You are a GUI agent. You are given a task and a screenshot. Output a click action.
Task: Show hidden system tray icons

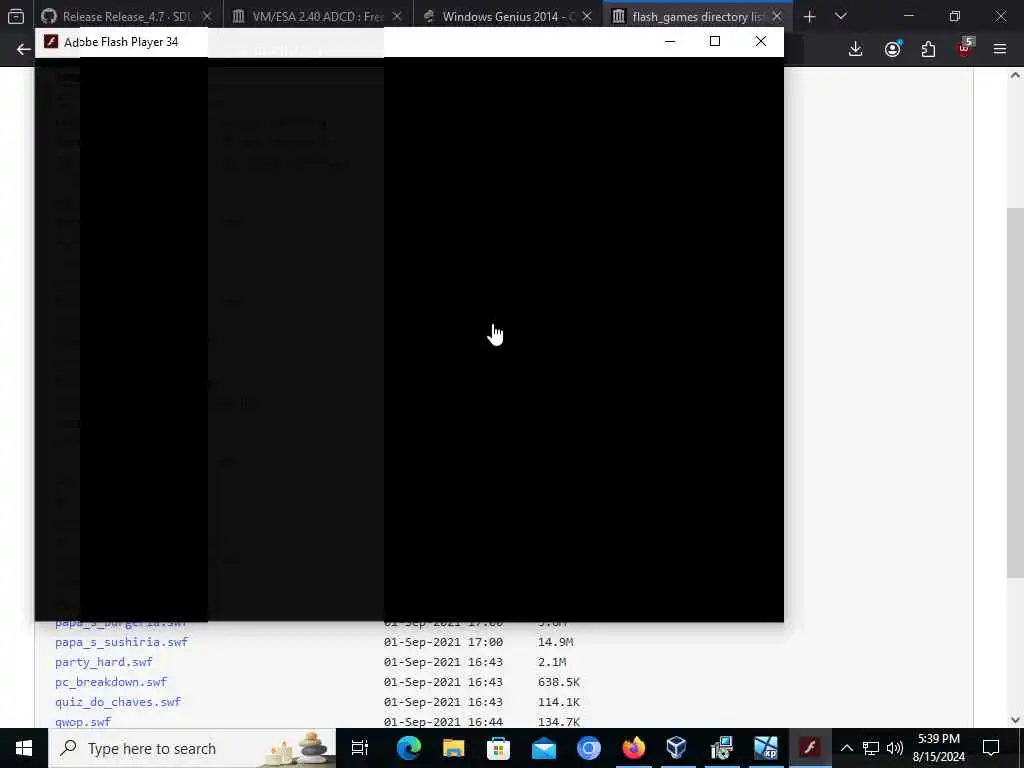pos(847,748)
